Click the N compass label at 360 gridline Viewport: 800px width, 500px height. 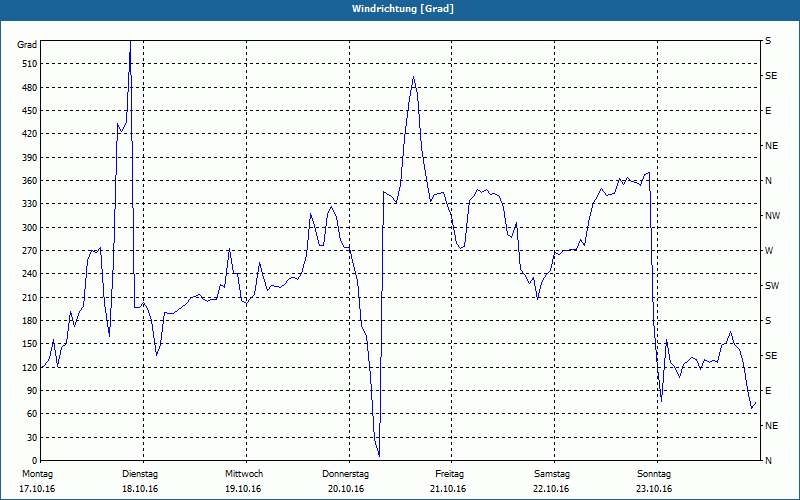[x=768, y=181]
